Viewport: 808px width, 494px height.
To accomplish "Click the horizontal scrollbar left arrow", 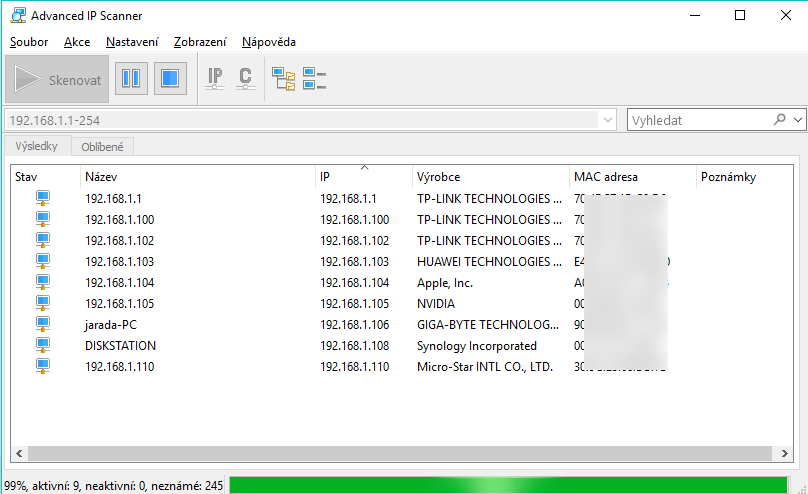I will [x=19, y=453].
